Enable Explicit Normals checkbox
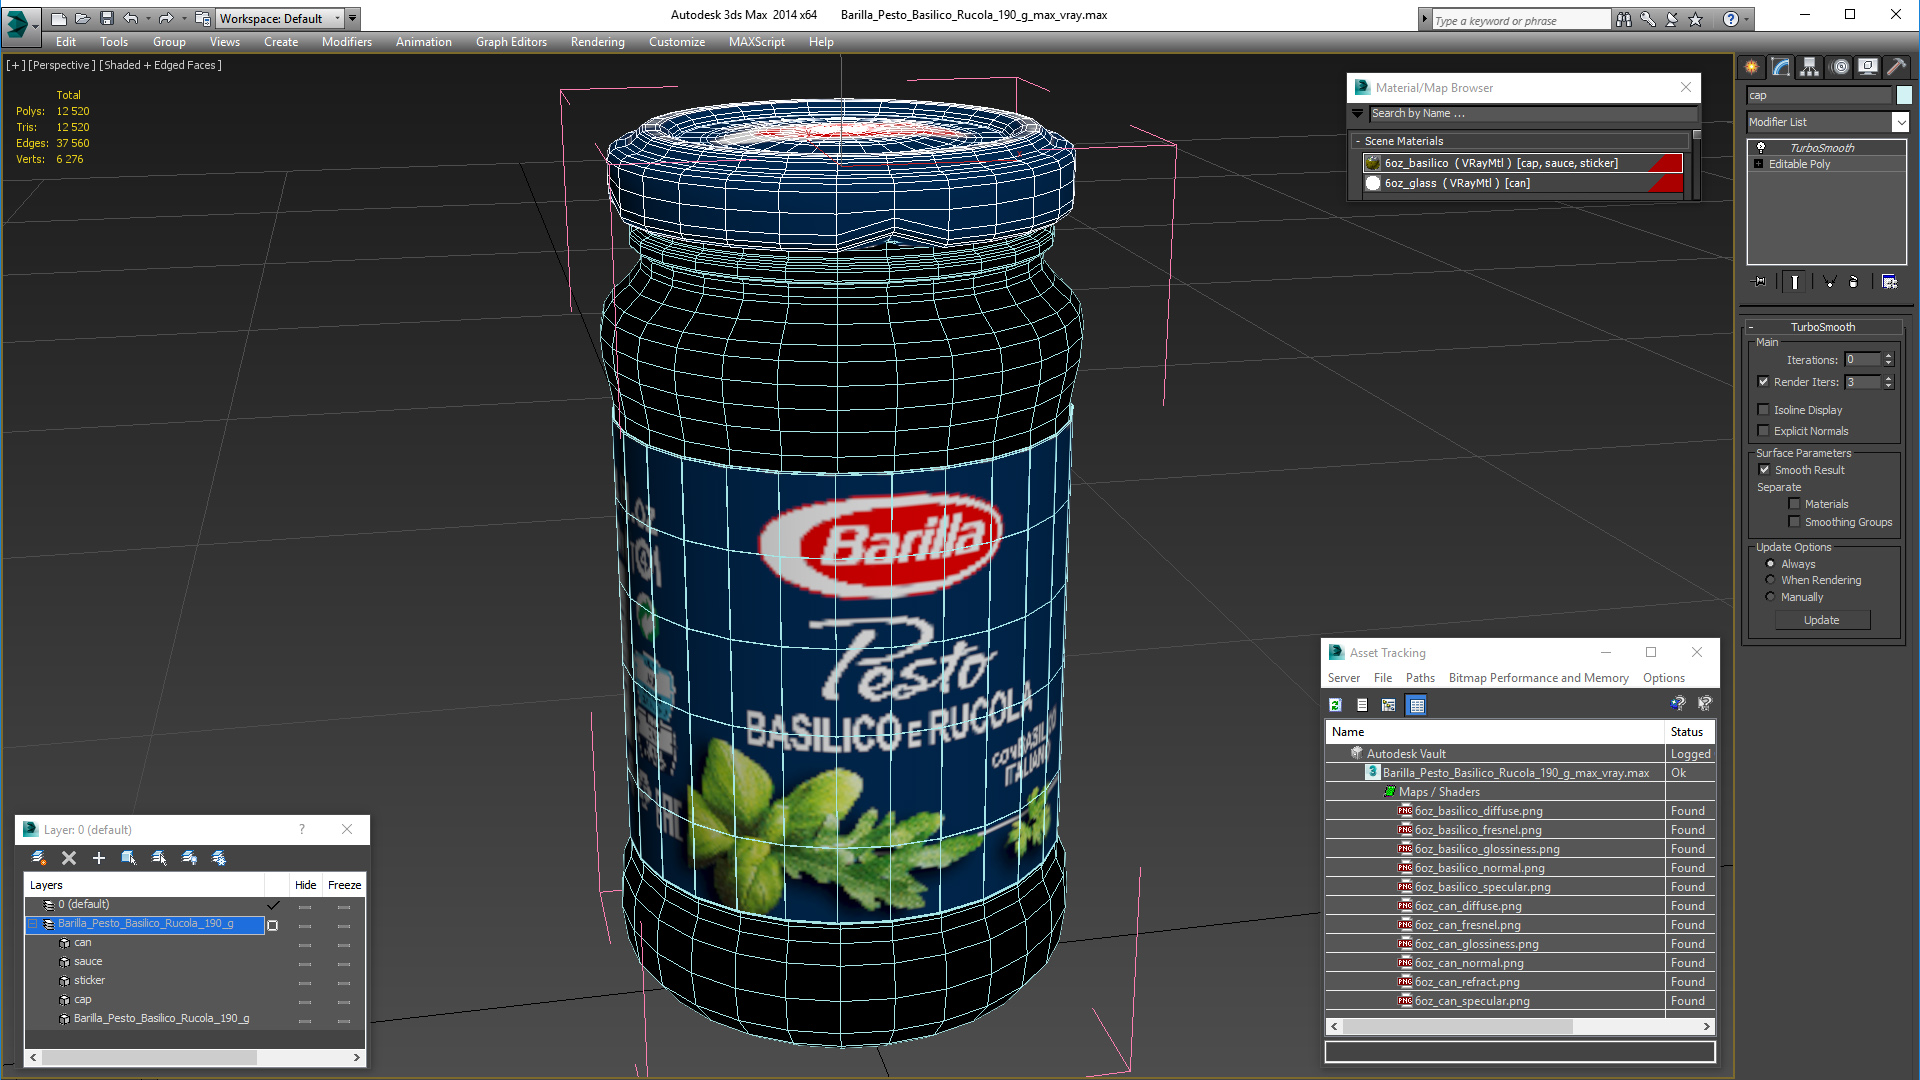This screenshot has width=1920, height=1080. pos(1764,430)
